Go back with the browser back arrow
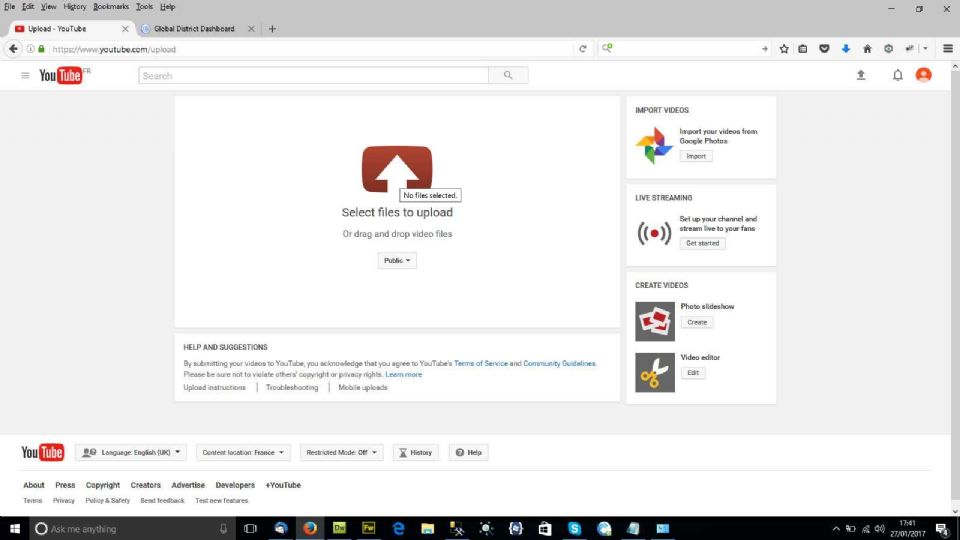The height and width of the screenshot is (540, 960). pos(13,49)
